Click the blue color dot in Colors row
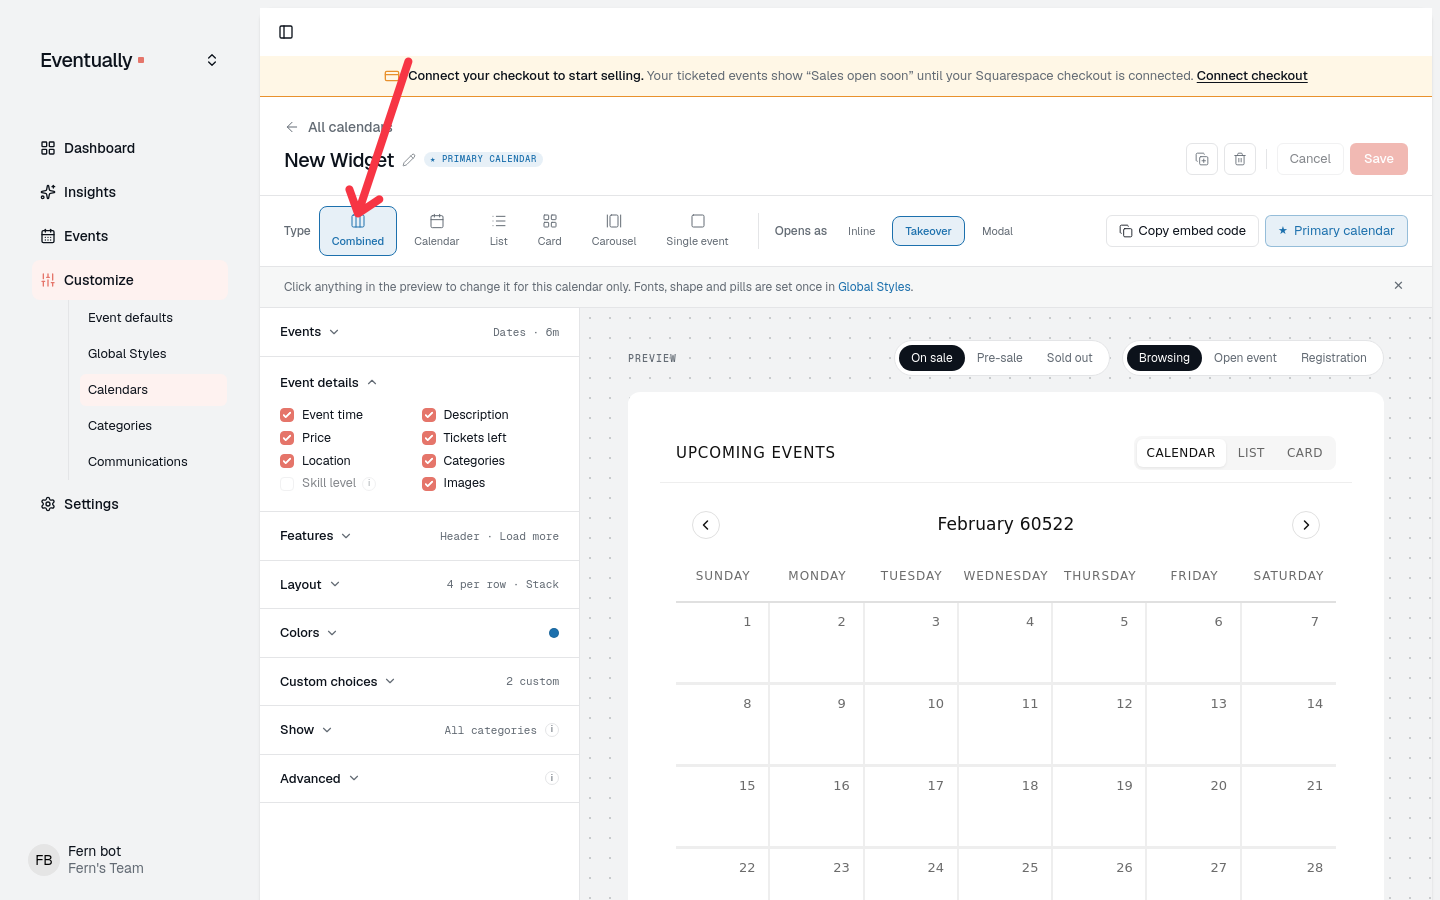This screenshot has width=1440, height=900. [x=554, y=633]
